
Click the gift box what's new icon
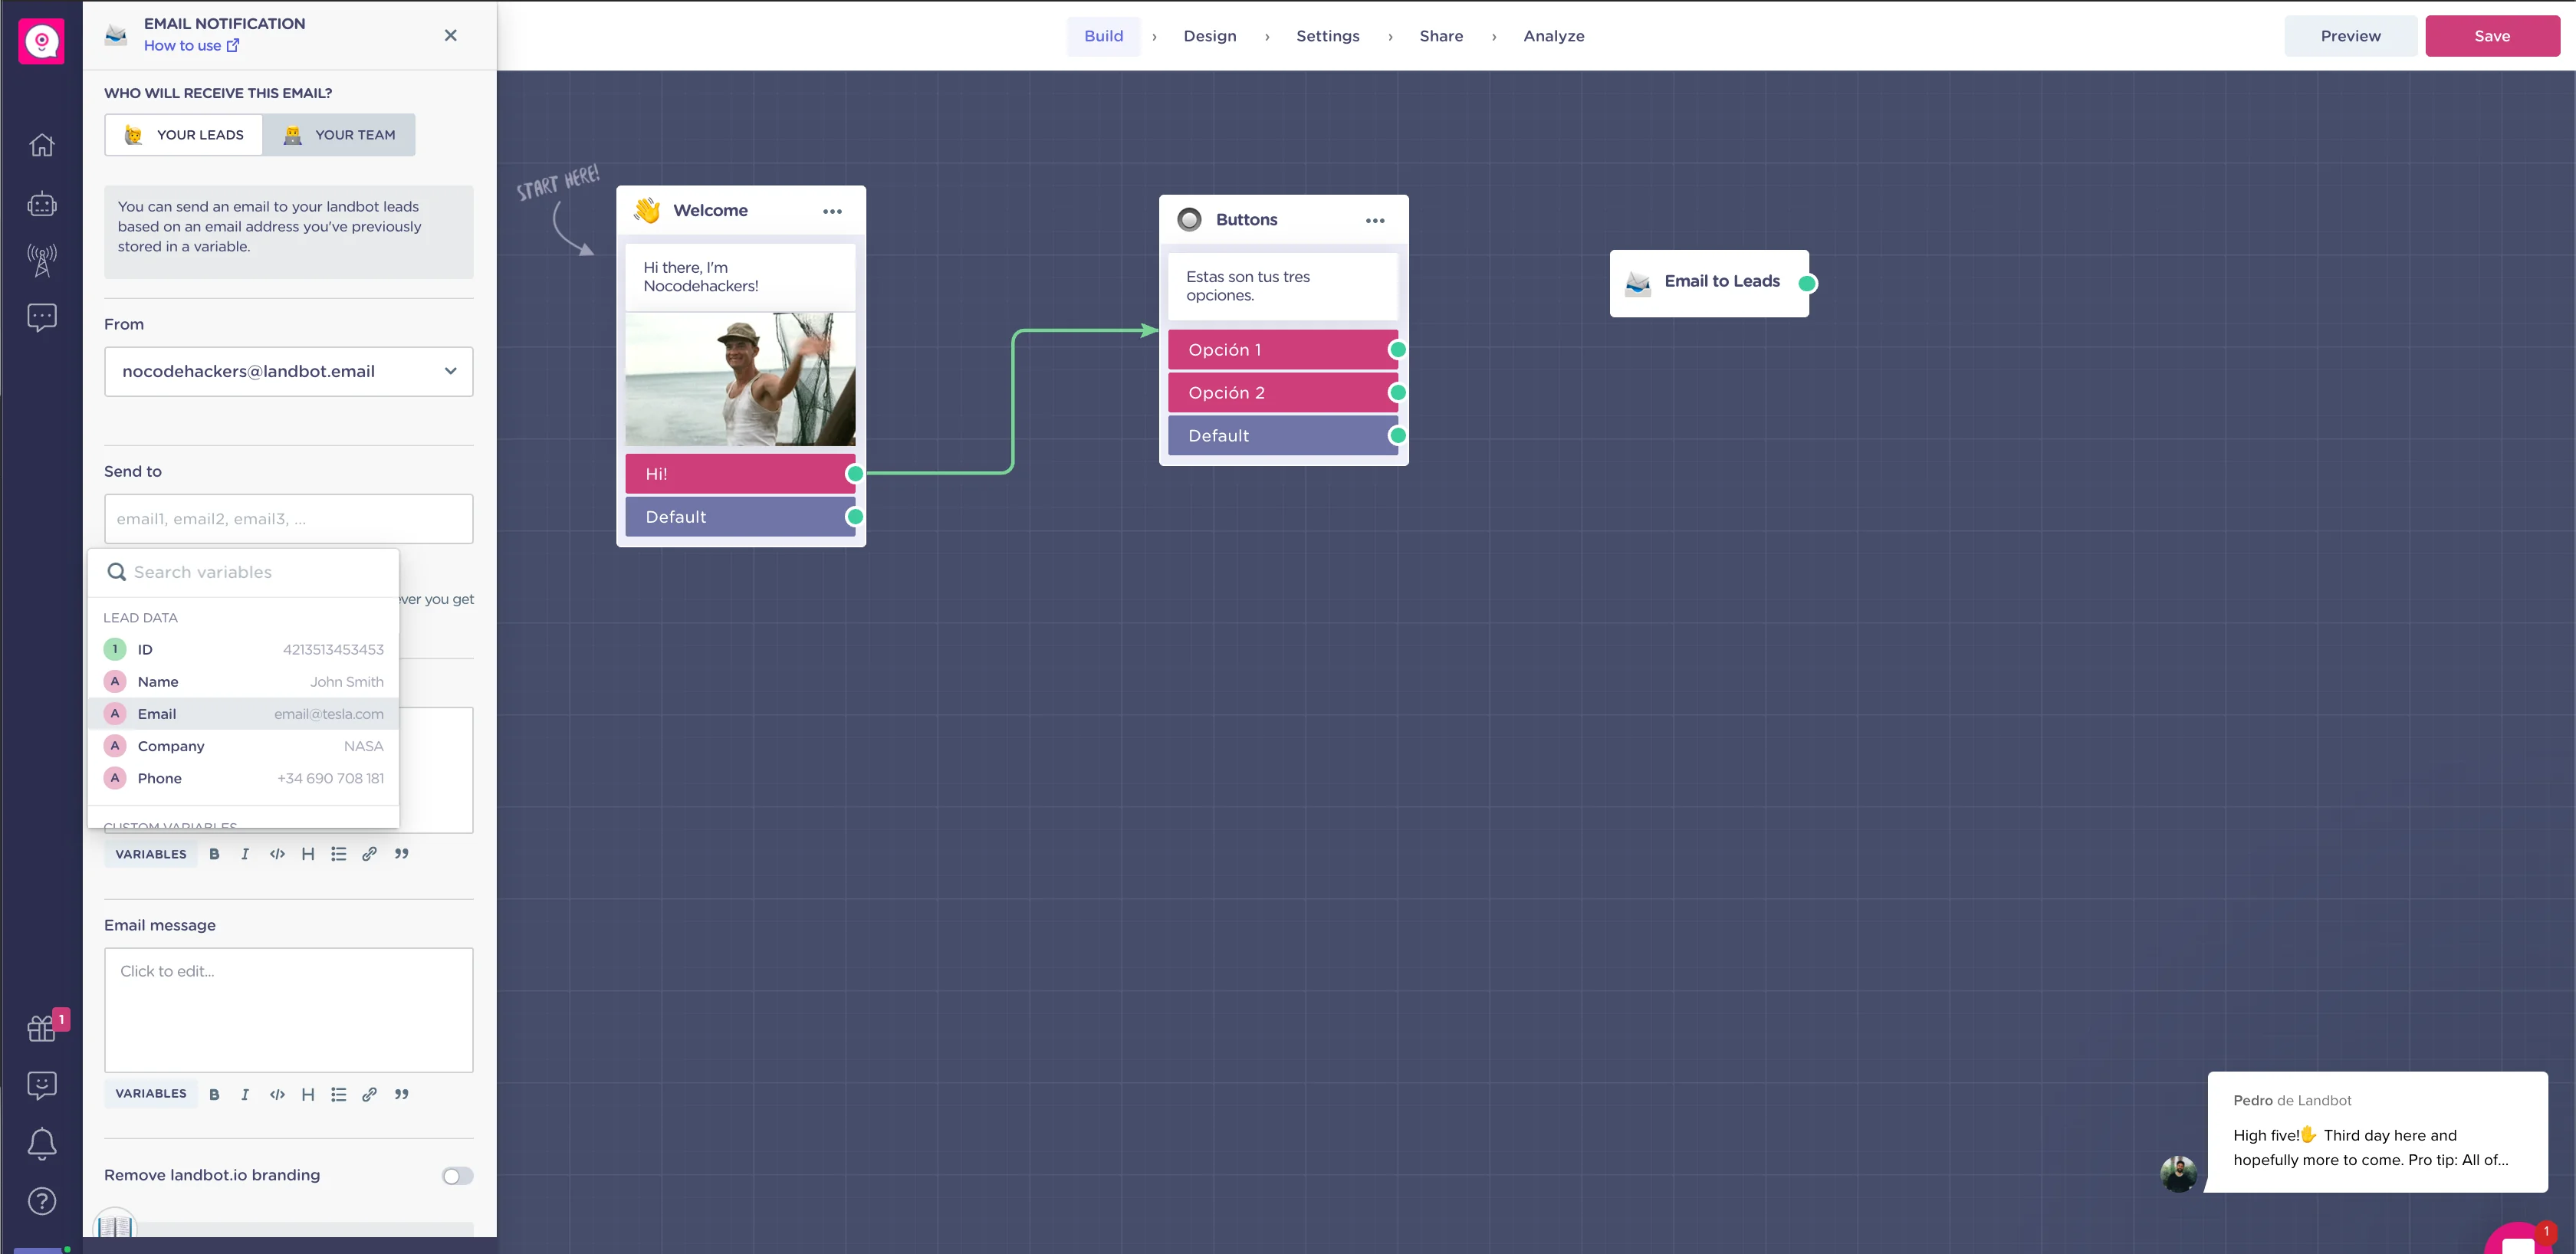click(x=41, y=1027)
